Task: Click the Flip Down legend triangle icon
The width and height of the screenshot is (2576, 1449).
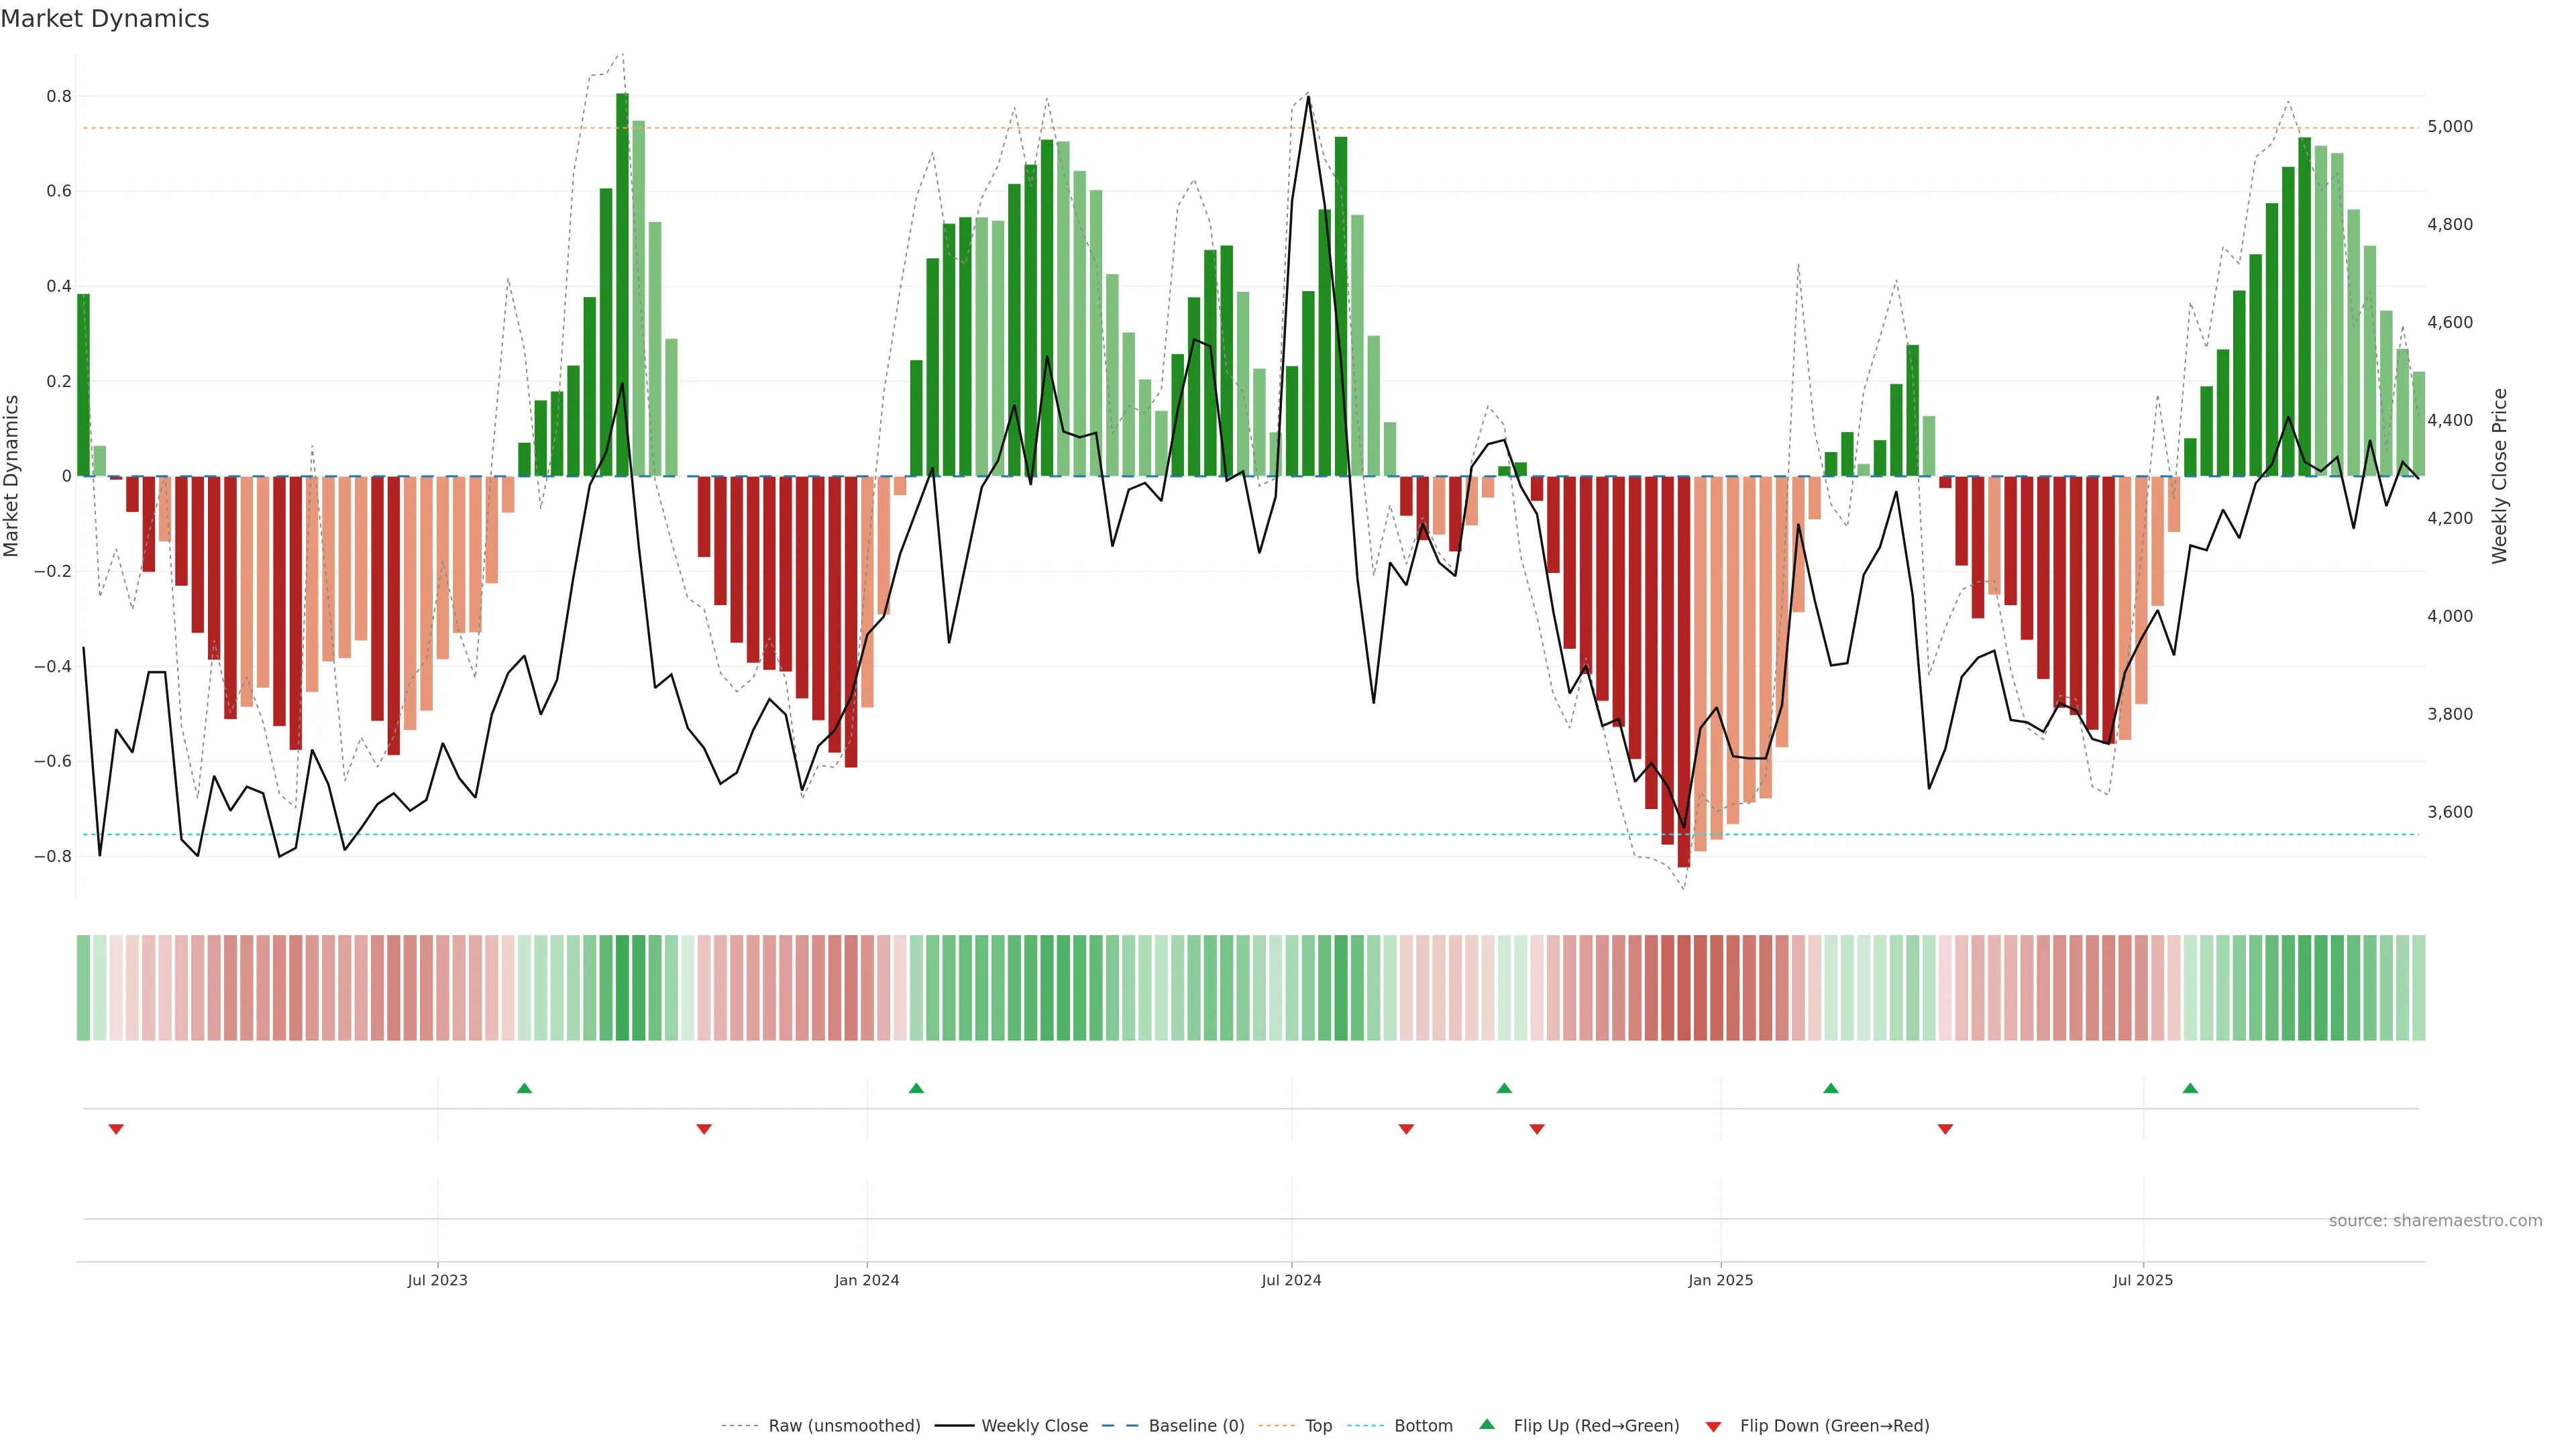Action: click(x=1713, y=1426)
